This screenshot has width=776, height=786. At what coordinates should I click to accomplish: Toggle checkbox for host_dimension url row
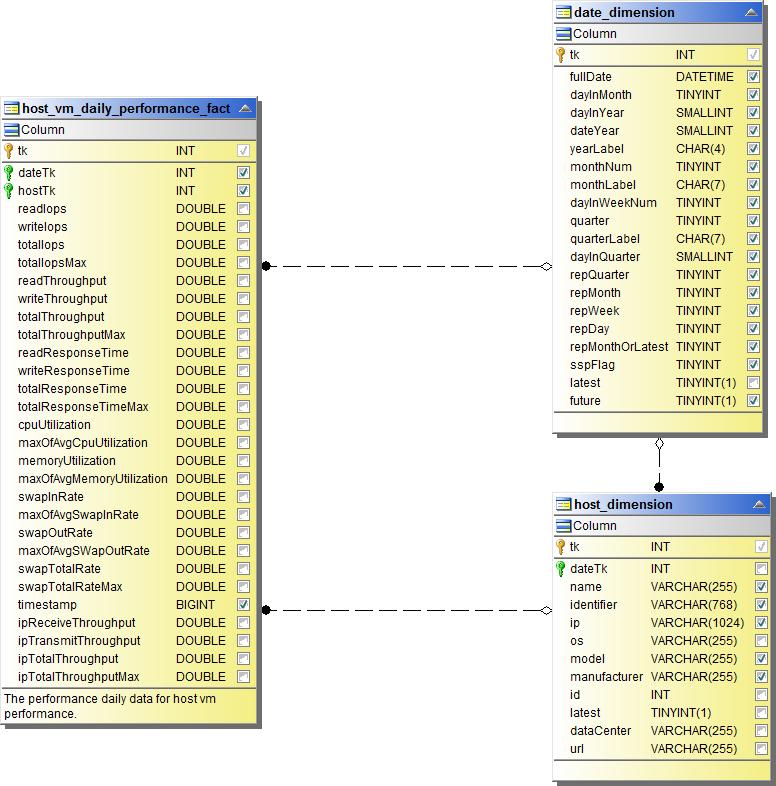[x=761, y=749]
